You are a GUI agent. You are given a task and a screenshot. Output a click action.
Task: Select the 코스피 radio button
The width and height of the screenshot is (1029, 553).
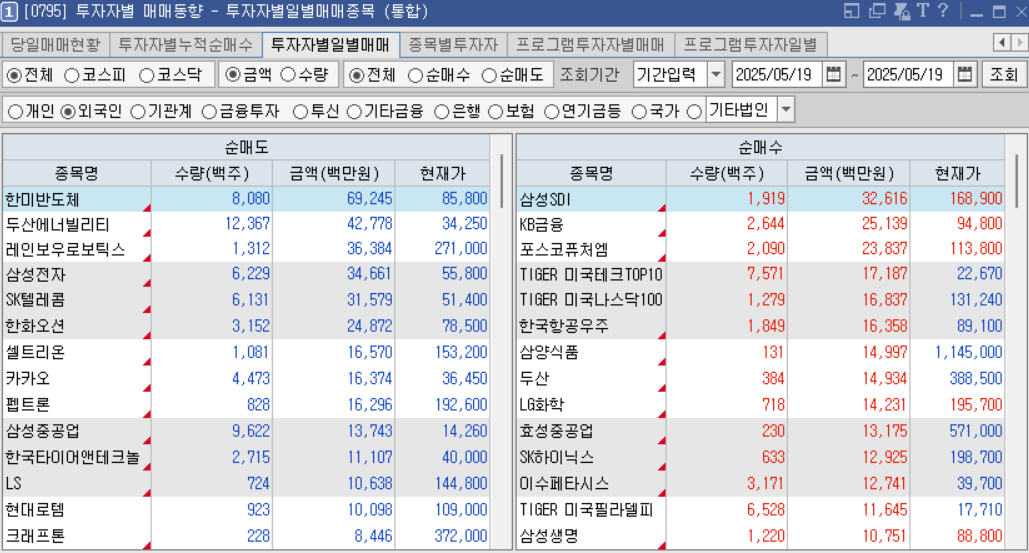click(x=72, y=75)
